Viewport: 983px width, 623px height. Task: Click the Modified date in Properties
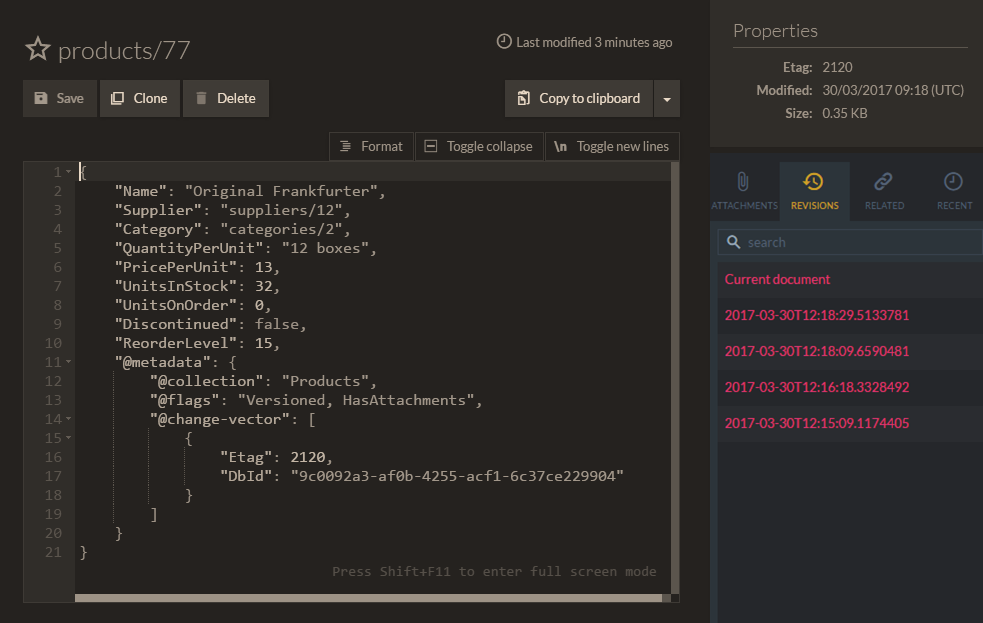tap(893, 90)
